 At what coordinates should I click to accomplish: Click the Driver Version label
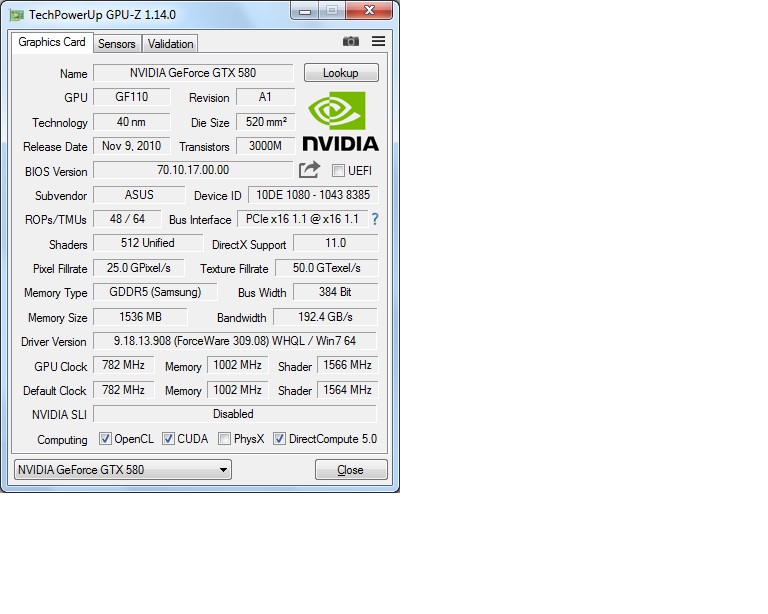(x=53, y=342)
